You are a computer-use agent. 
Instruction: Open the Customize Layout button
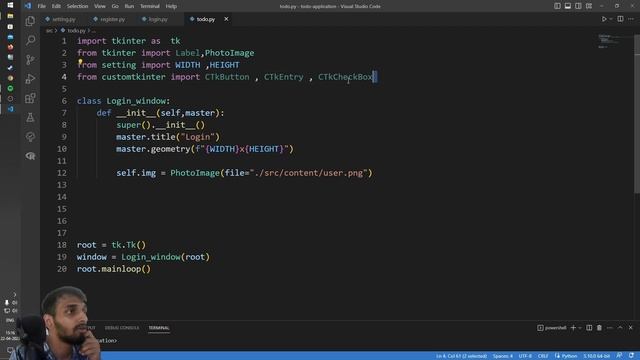589,6
